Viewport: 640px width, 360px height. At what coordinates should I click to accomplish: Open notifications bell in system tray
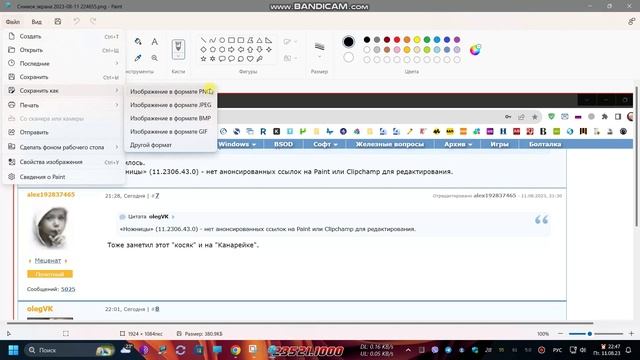629,350
